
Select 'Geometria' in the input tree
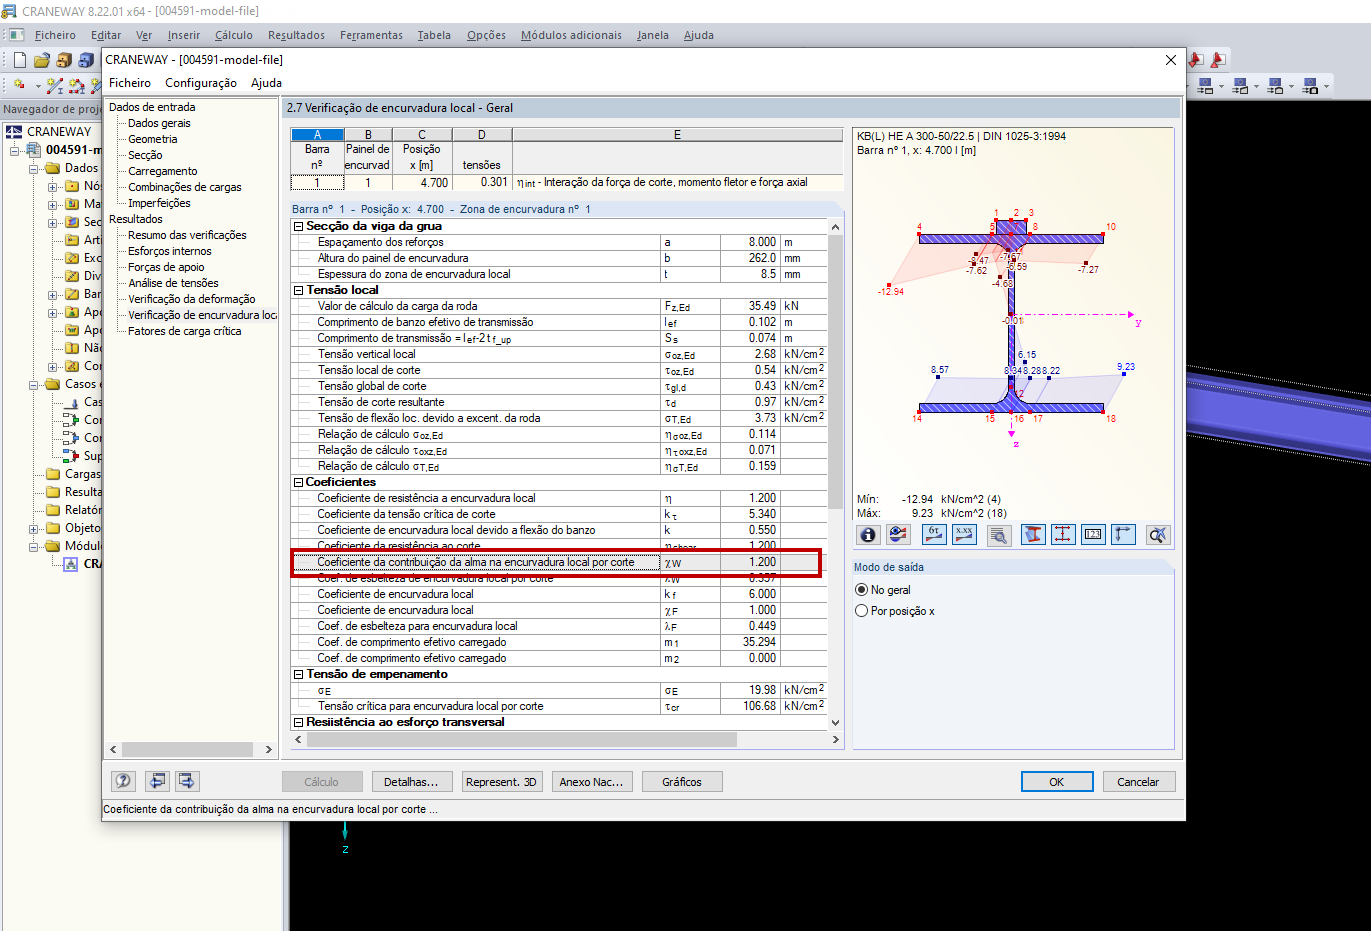tap(152, 139)
